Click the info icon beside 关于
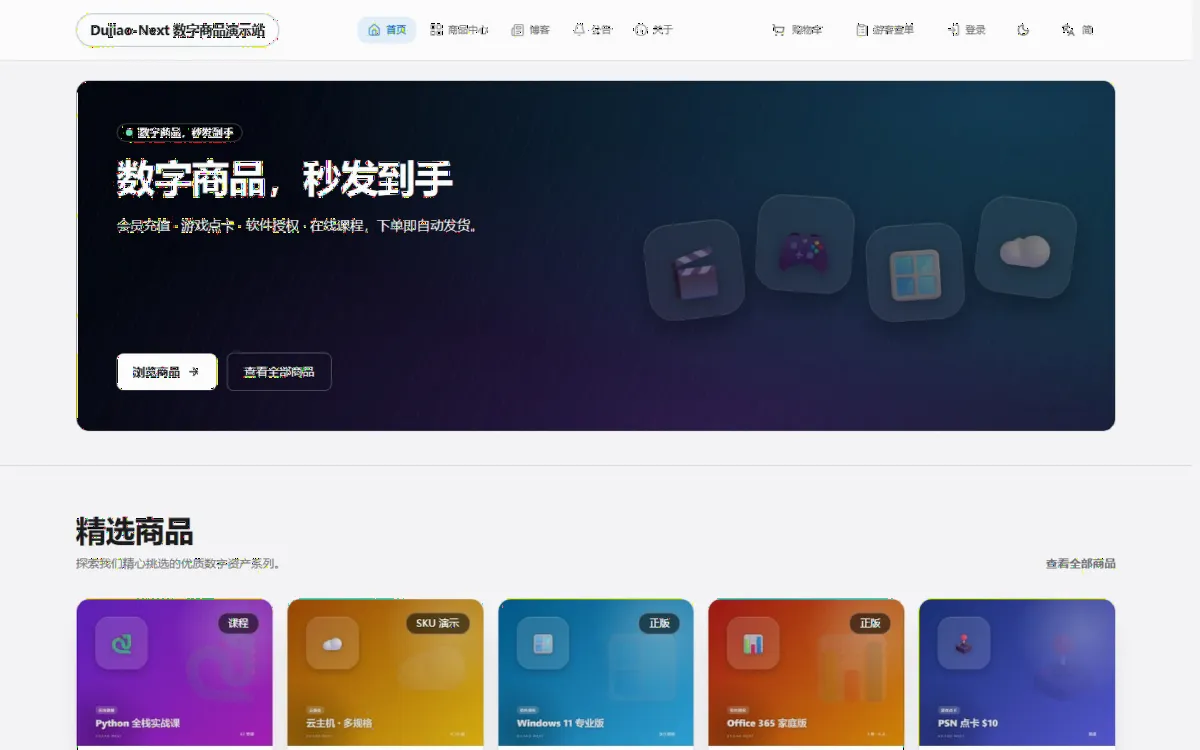The height and width of the screenshot is (750, 1200). (640, 30)
